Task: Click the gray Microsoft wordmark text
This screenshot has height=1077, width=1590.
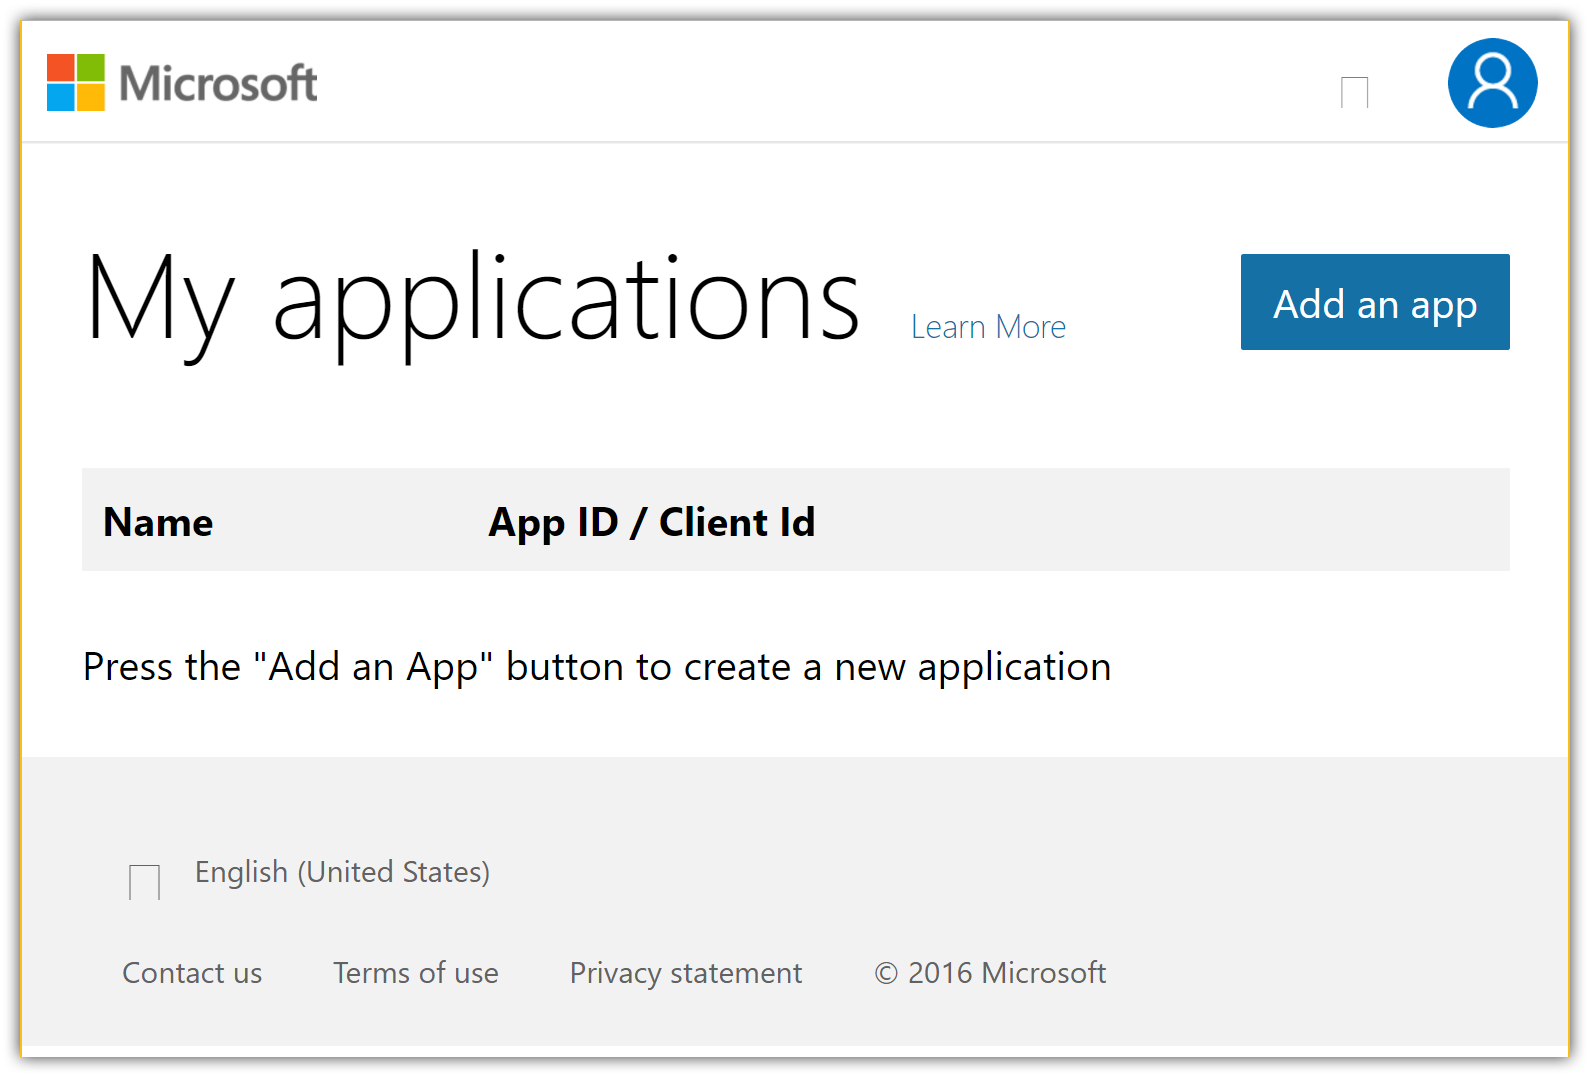Action: (x=218, y=83)
